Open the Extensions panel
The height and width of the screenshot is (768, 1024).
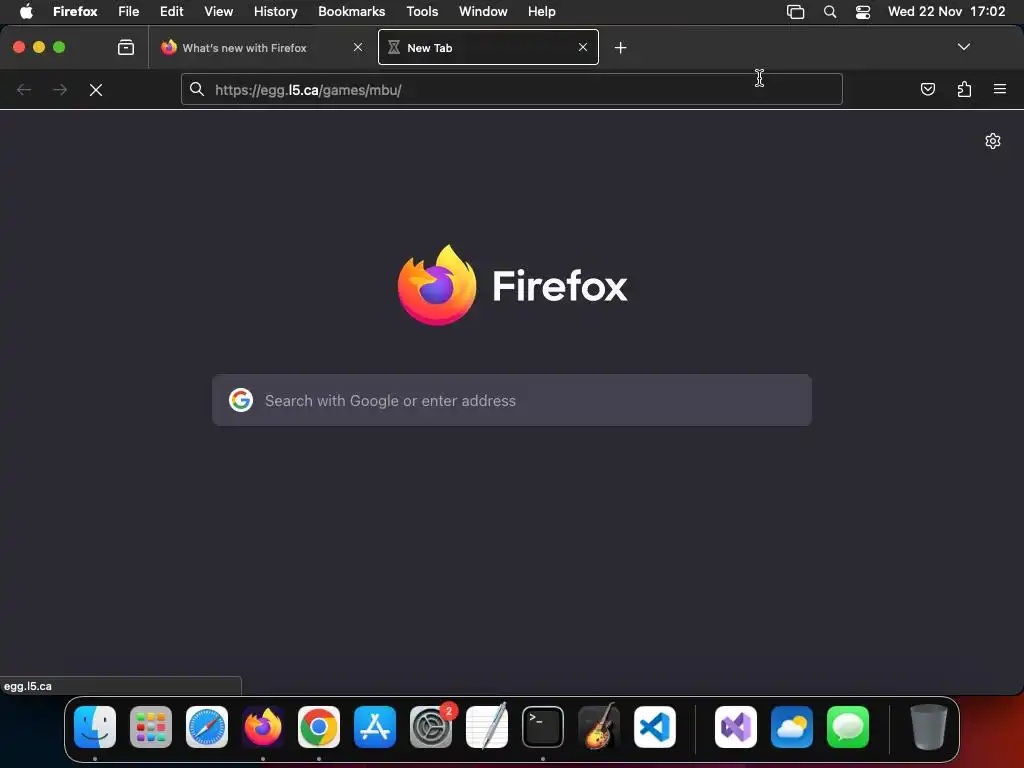964,89
